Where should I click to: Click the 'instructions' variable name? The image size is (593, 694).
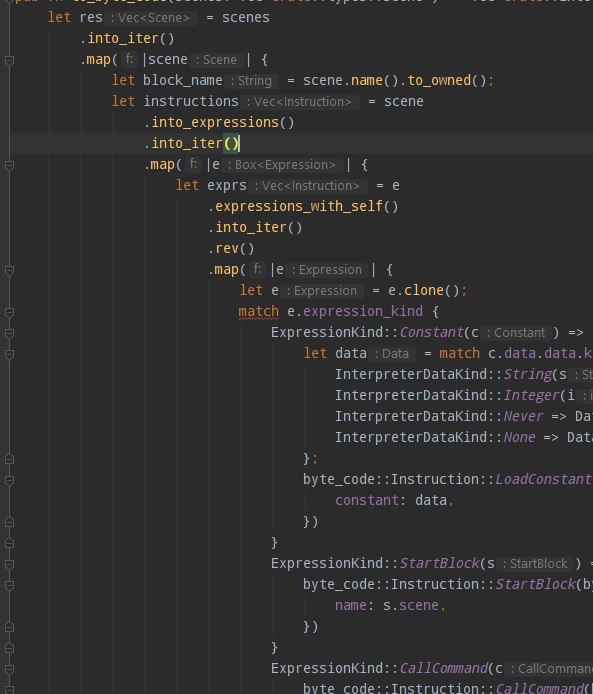pos(191,101)
